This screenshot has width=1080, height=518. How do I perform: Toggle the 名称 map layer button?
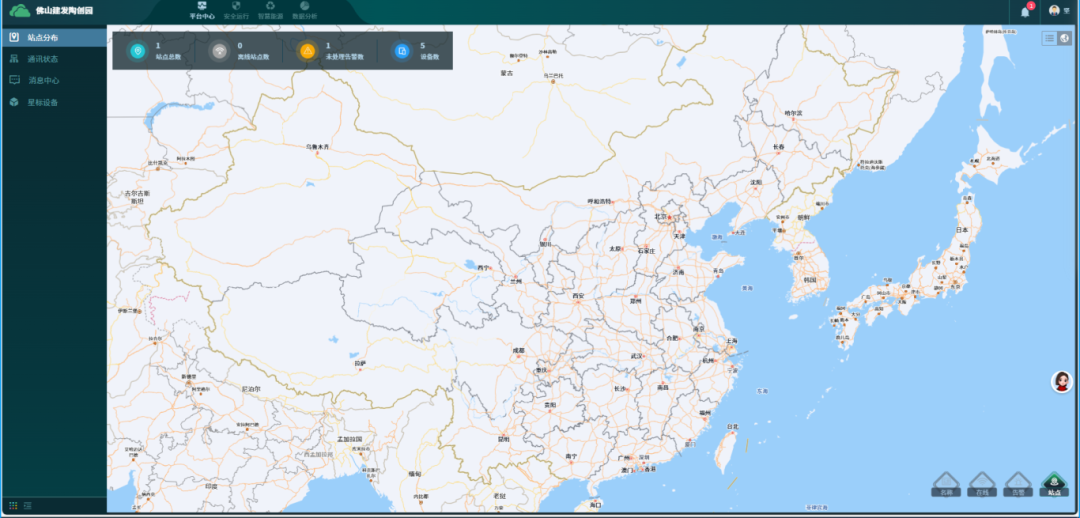946,485
